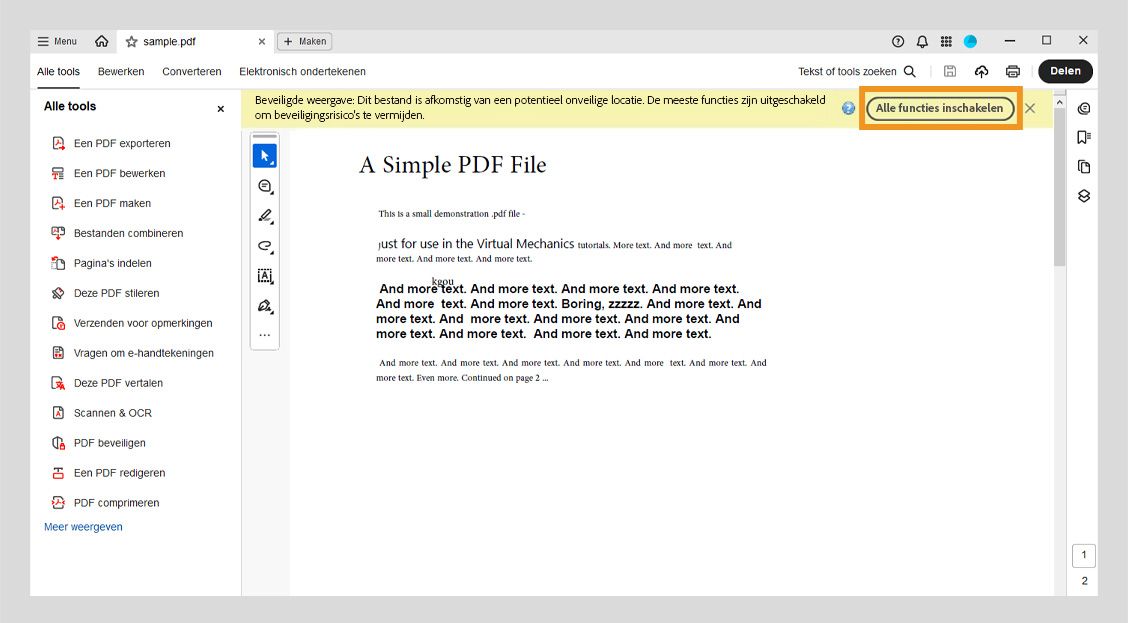Click the Alle functies inschakelen button
This screenshot has height=623, width=1128.
coord(940,109)
